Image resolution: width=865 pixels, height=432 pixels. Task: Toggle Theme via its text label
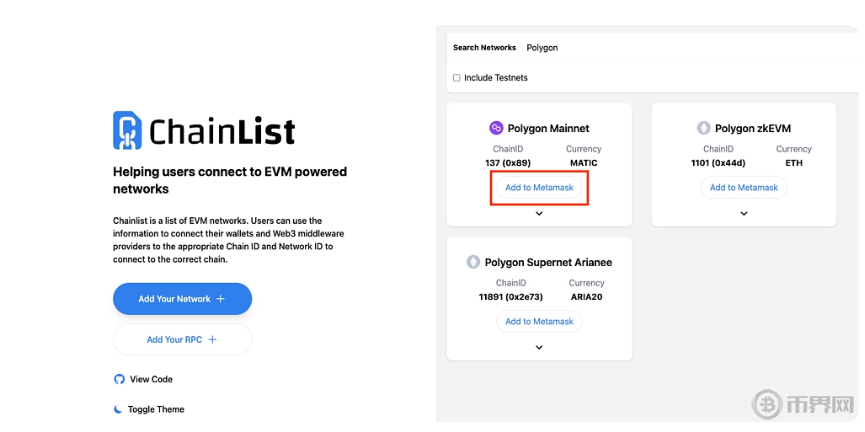point(156,409)
